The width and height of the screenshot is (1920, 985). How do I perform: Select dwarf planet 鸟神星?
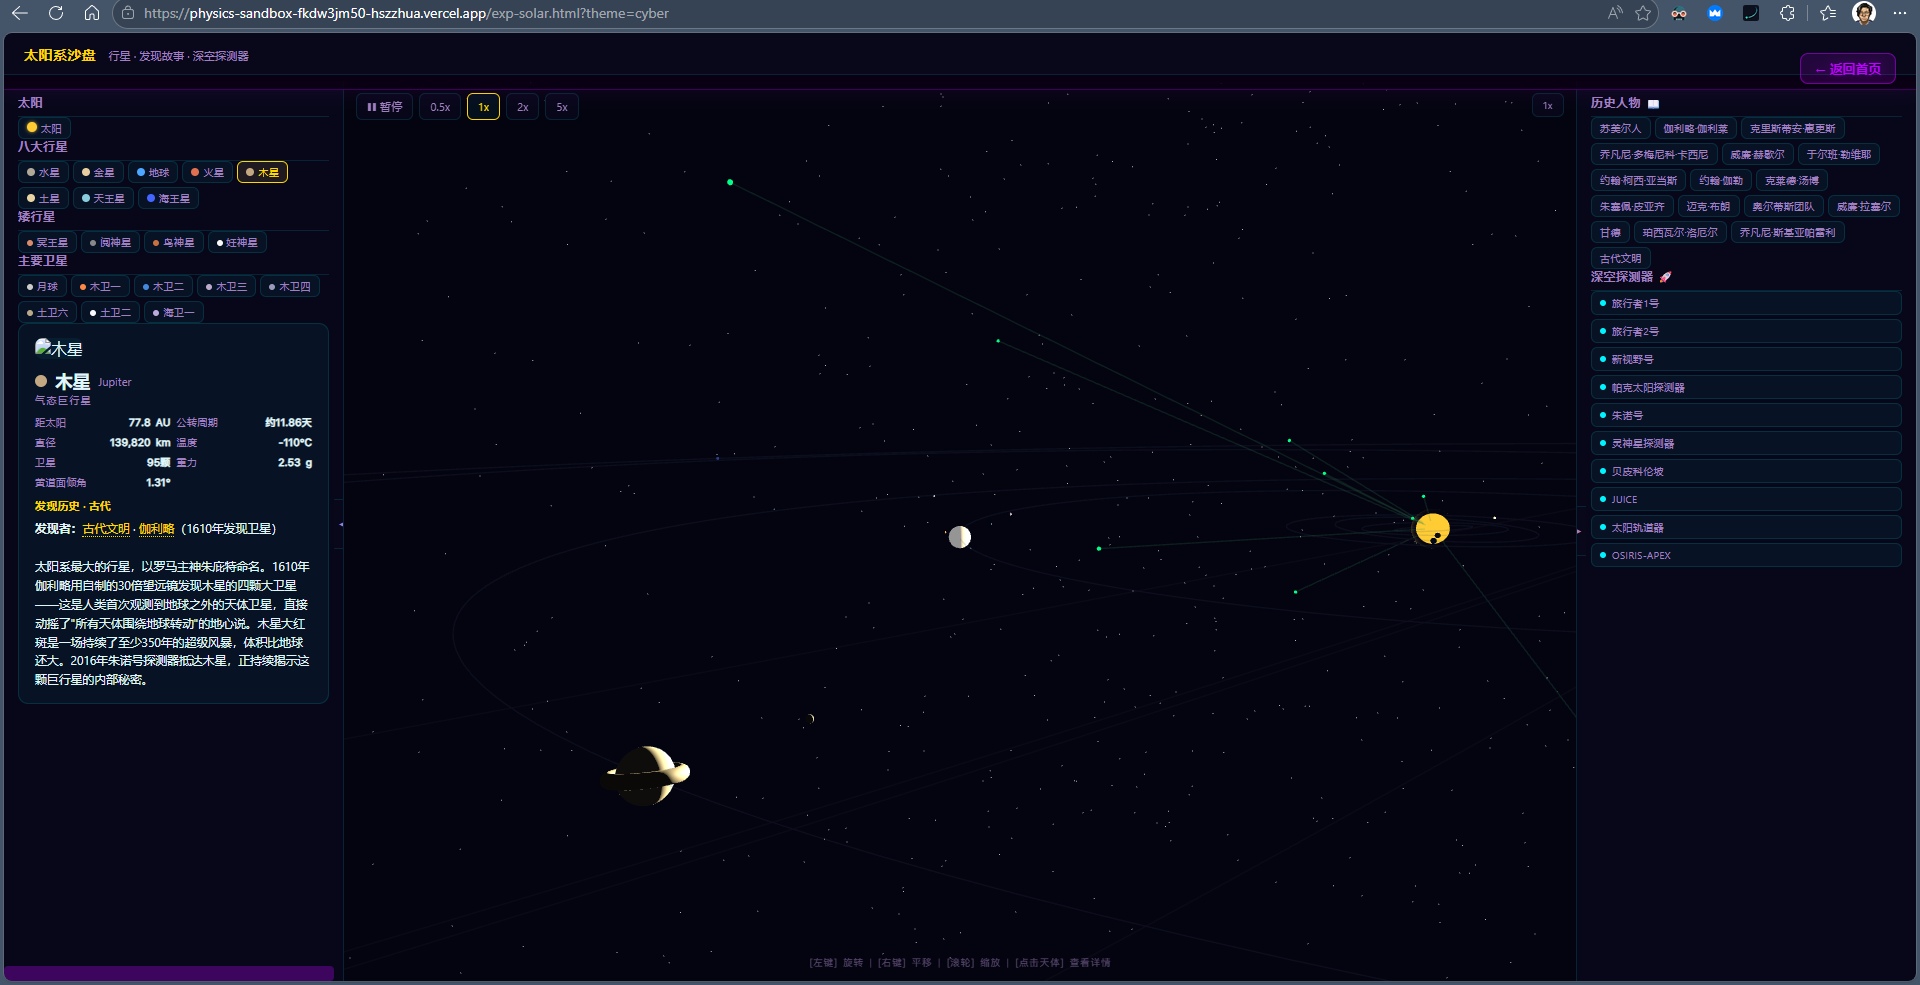point(174,242)
